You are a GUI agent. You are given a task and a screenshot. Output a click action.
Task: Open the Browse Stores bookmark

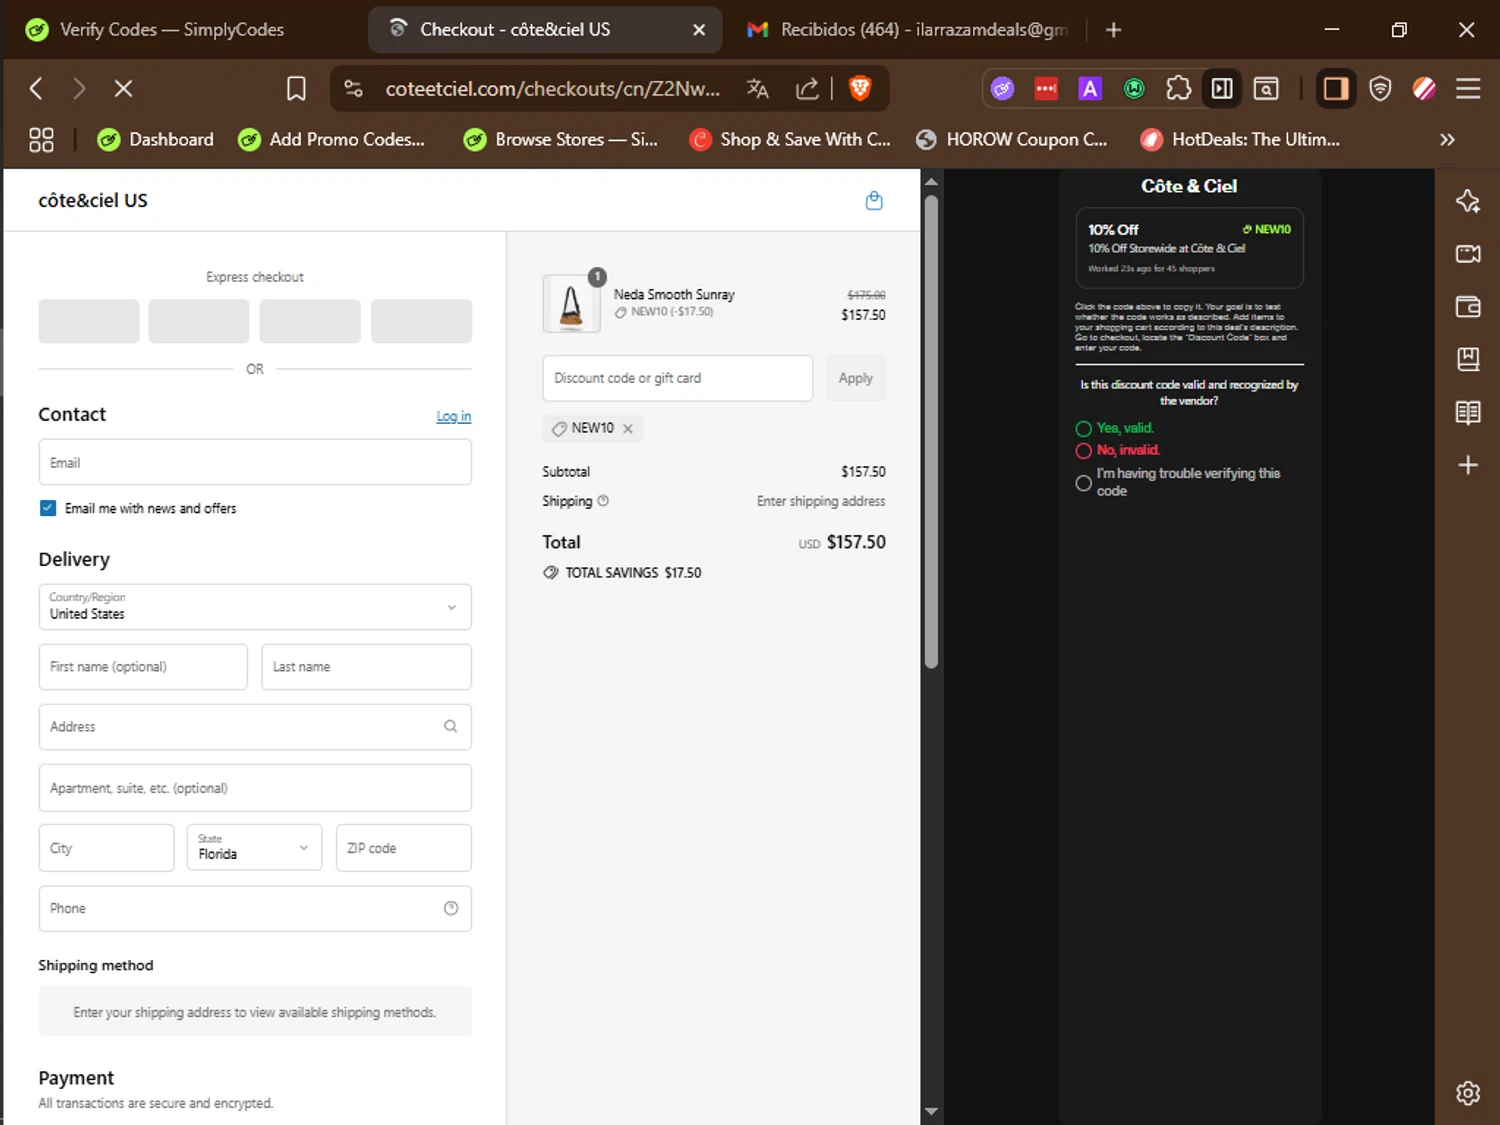click(x=561, y=140)
